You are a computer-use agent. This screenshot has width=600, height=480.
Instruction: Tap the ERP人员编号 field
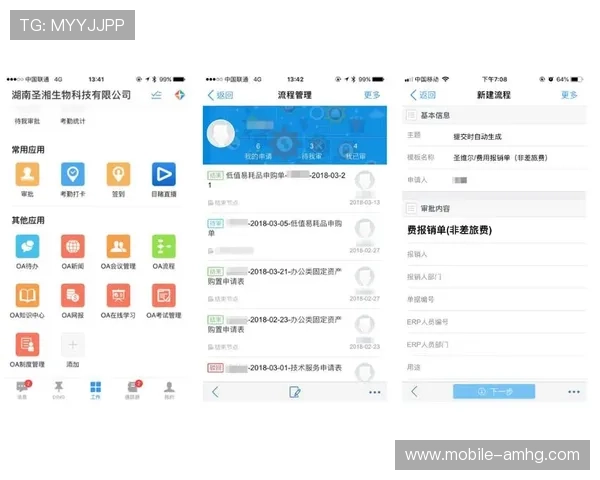point(494,322)
